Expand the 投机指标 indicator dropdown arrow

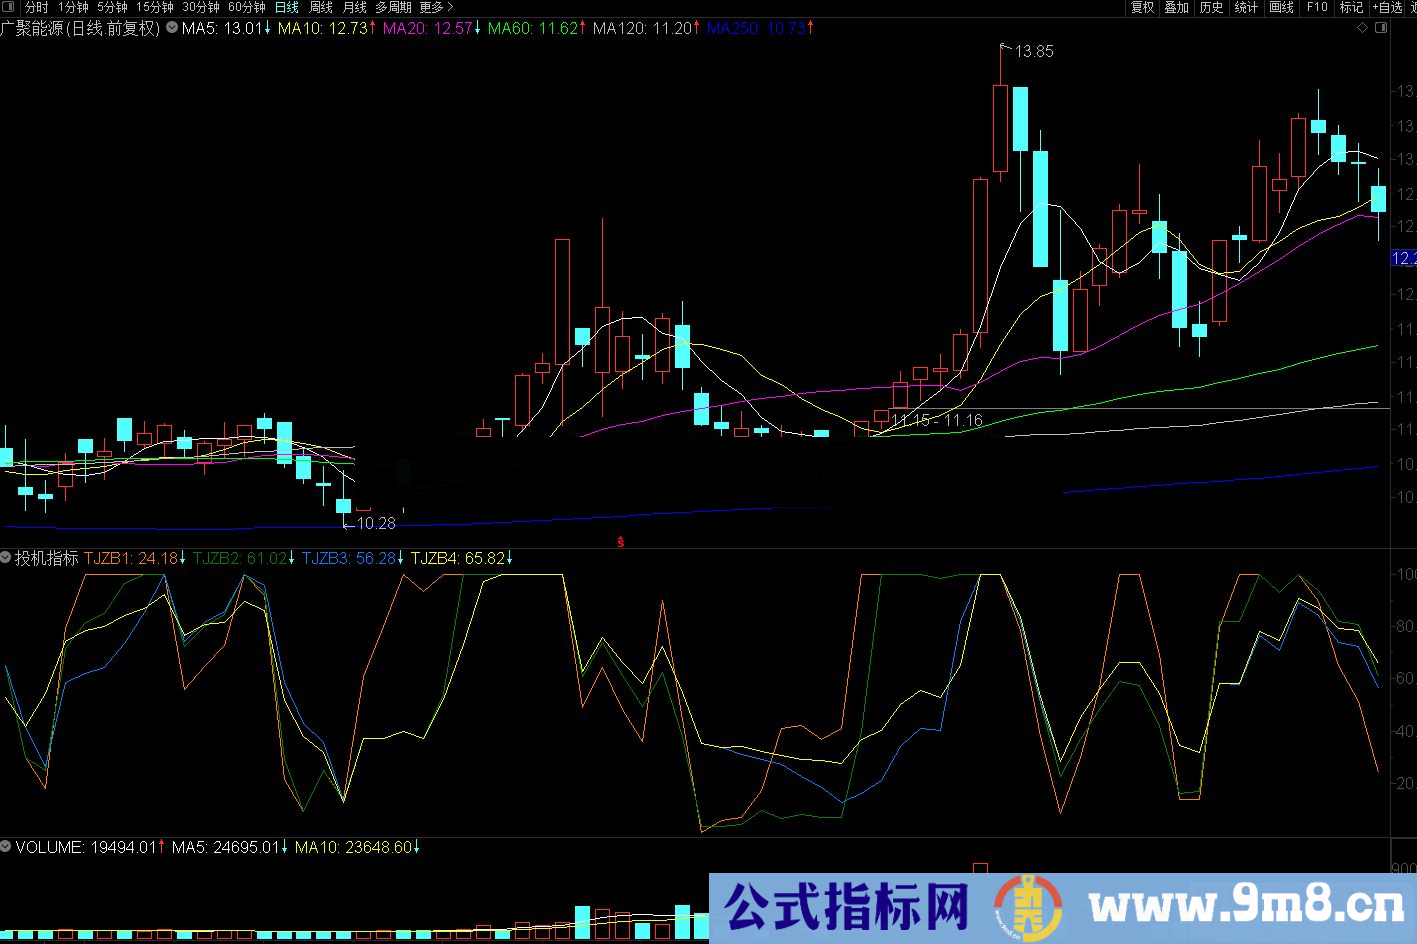pos(6,558)
